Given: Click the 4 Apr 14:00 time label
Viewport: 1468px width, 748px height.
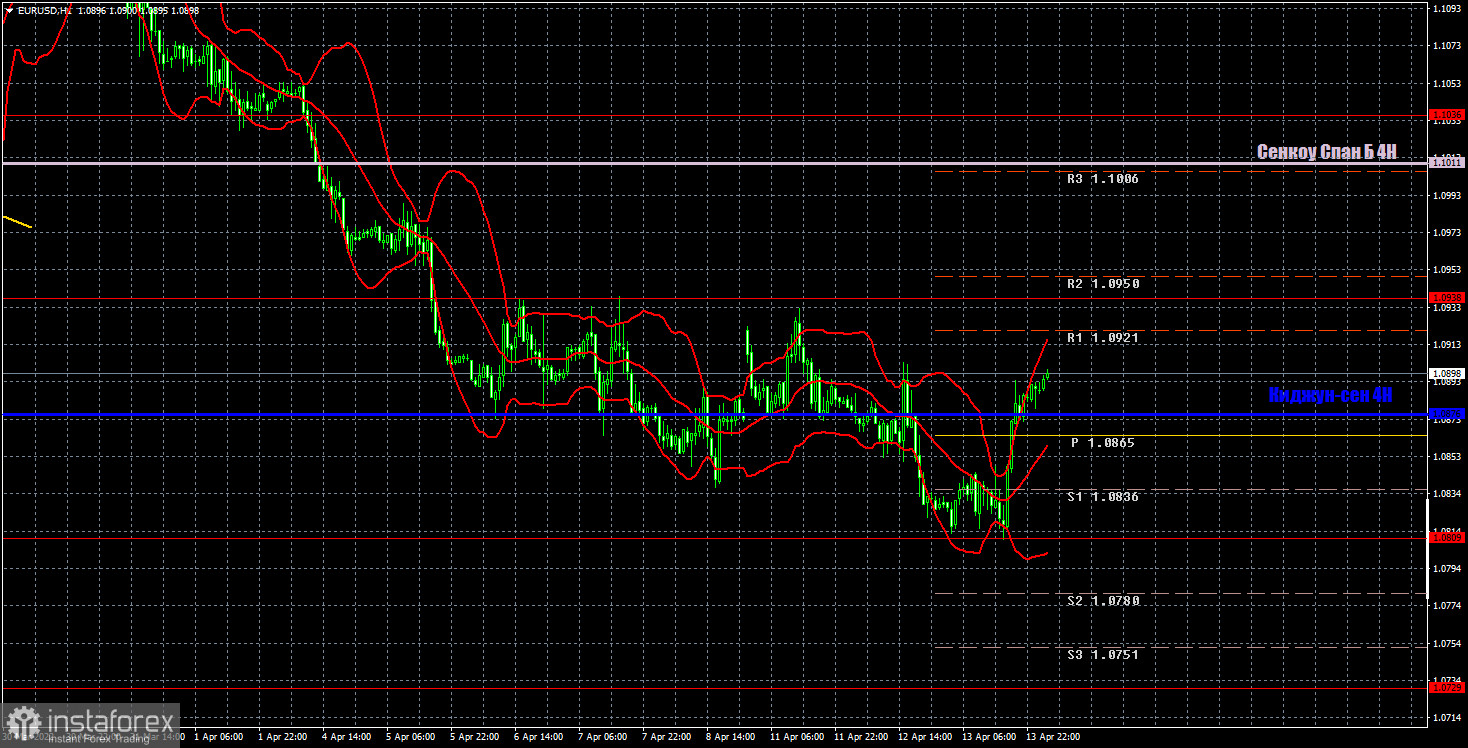Looking at the screenshot, I should 346,737.
